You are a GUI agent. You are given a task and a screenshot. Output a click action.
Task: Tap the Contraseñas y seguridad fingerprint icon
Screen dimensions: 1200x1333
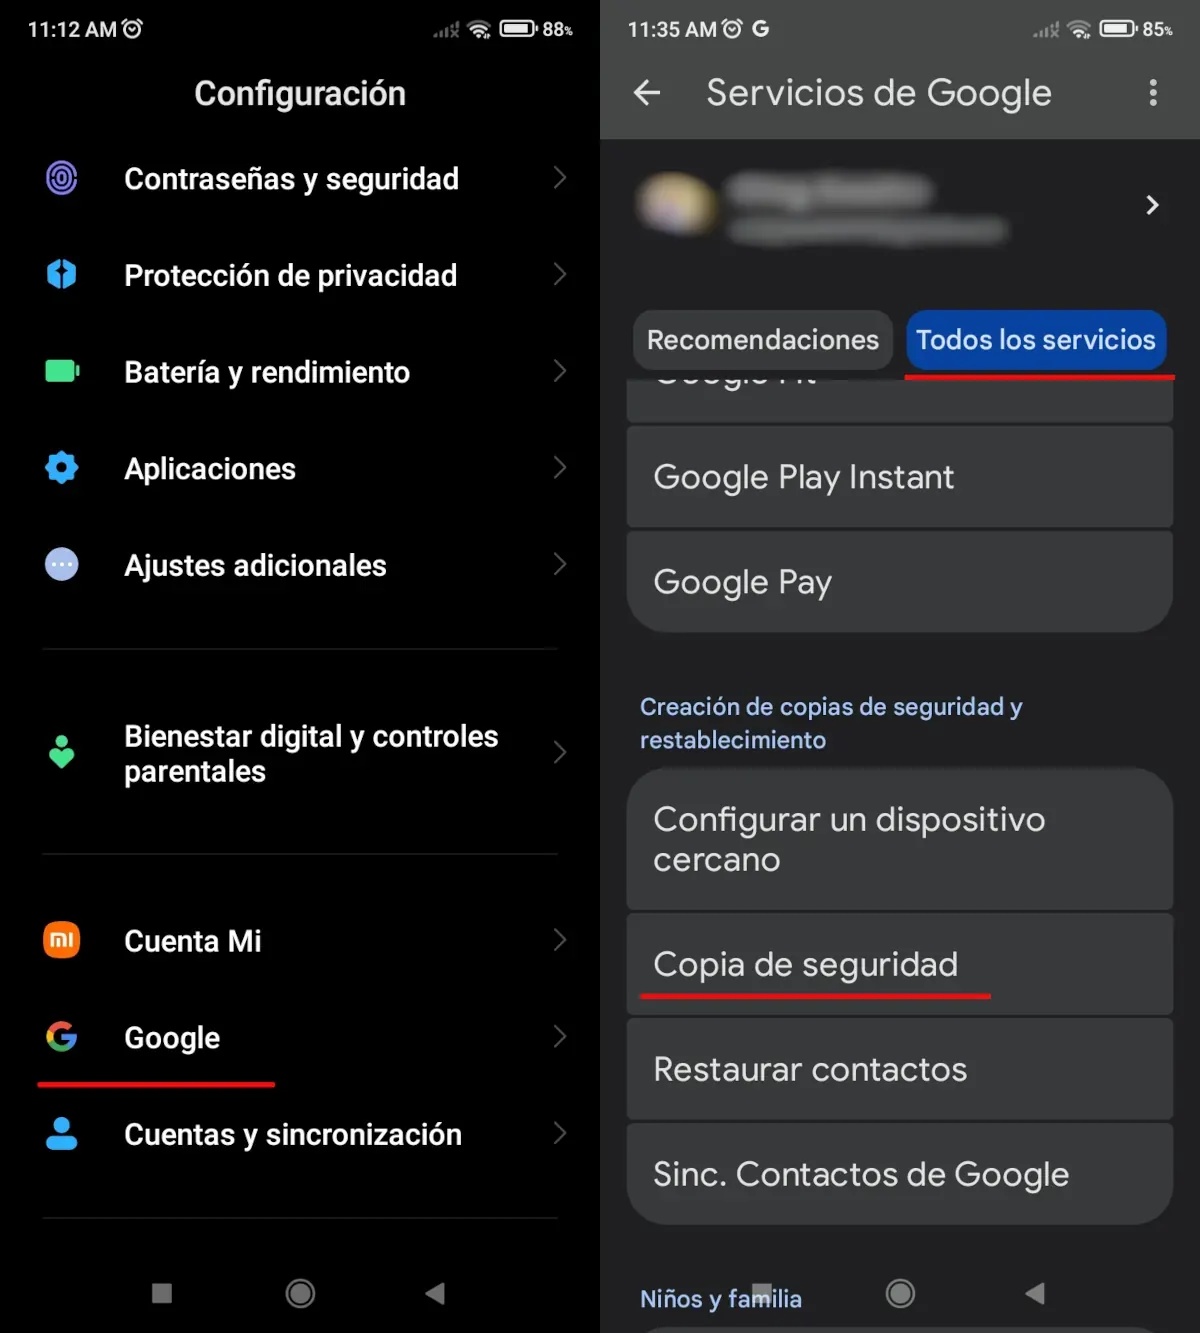[62, 179]
